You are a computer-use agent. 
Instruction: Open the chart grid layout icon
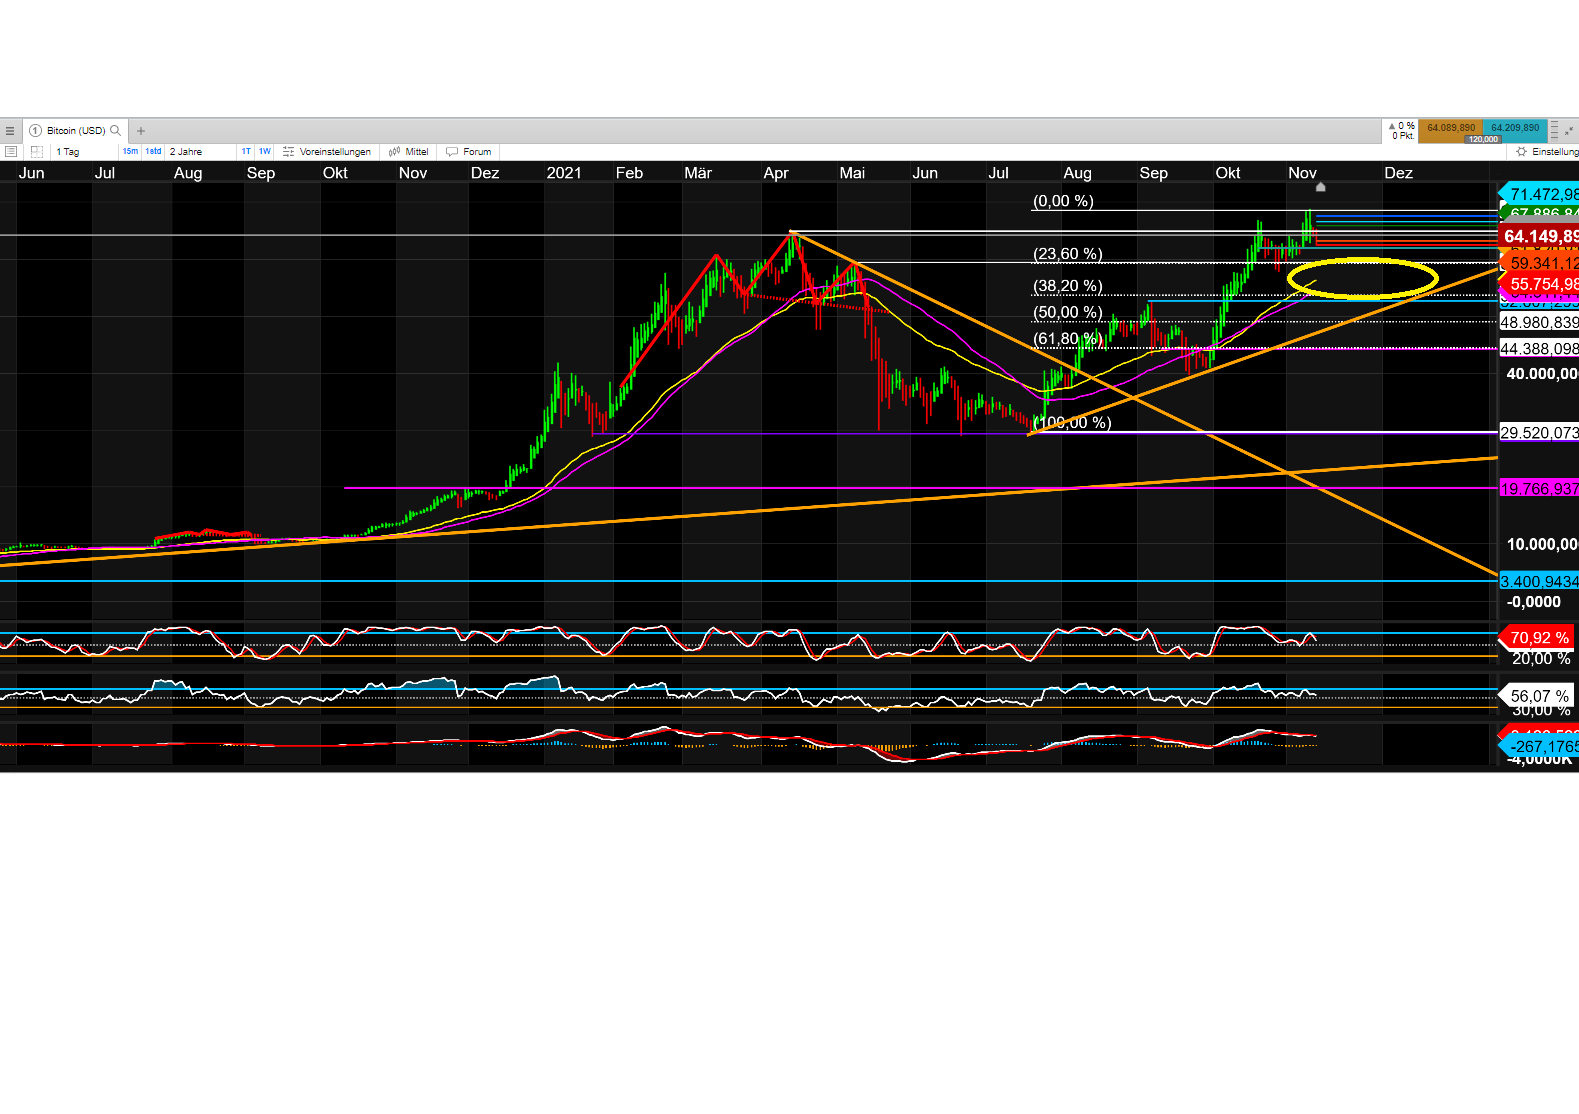pos(37,152)
